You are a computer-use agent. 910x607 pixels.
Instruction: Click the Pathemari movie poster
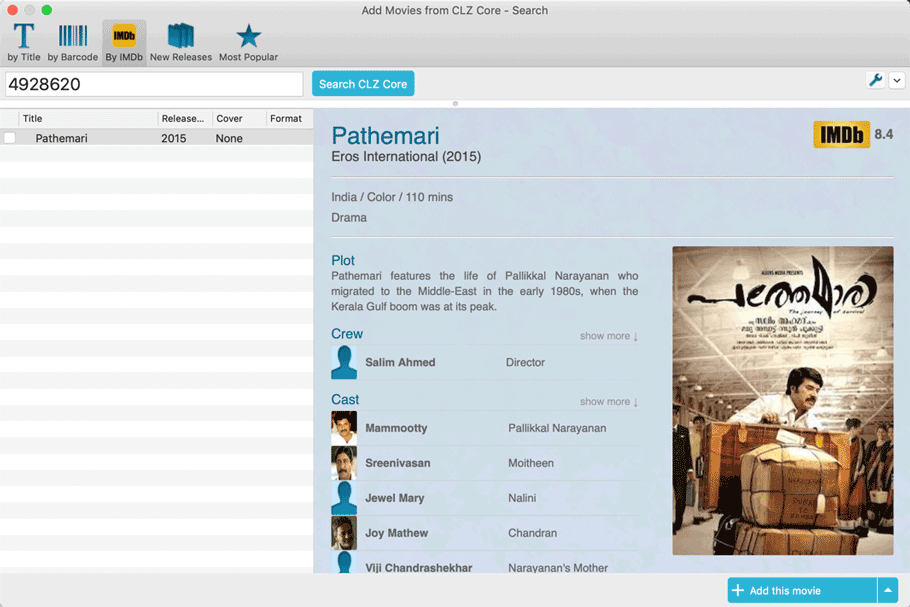coord(782,400)
